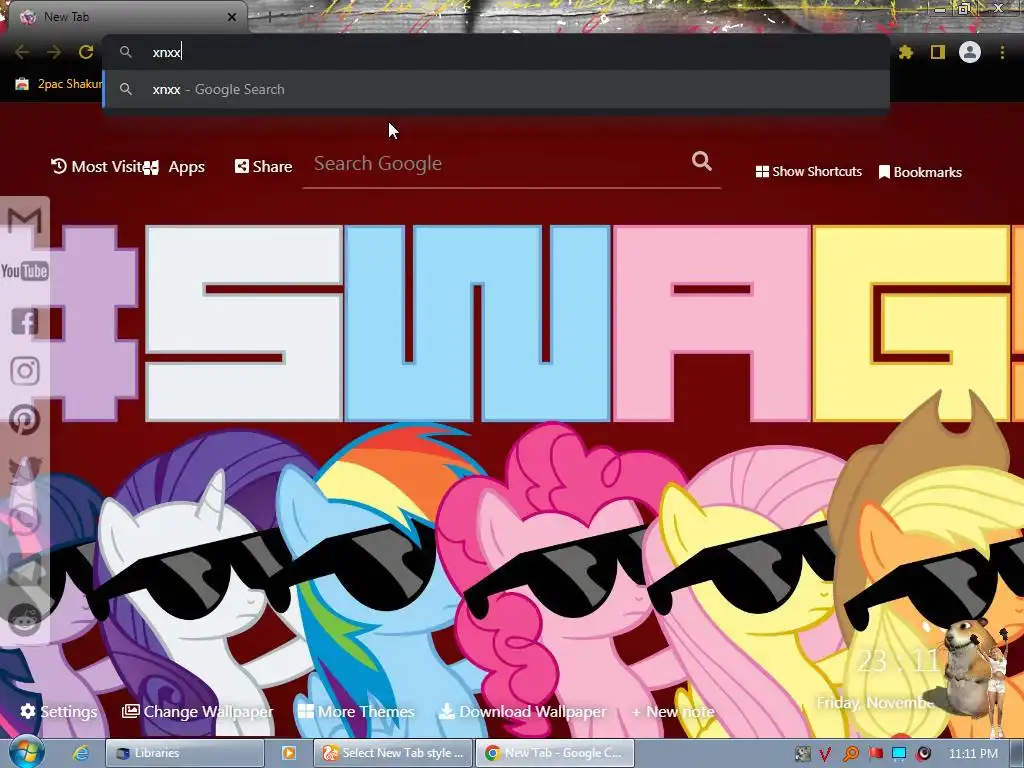Open a new tab with the plus button
The width and height of the screenshot is (1024, 768).
tap(269, 17)
